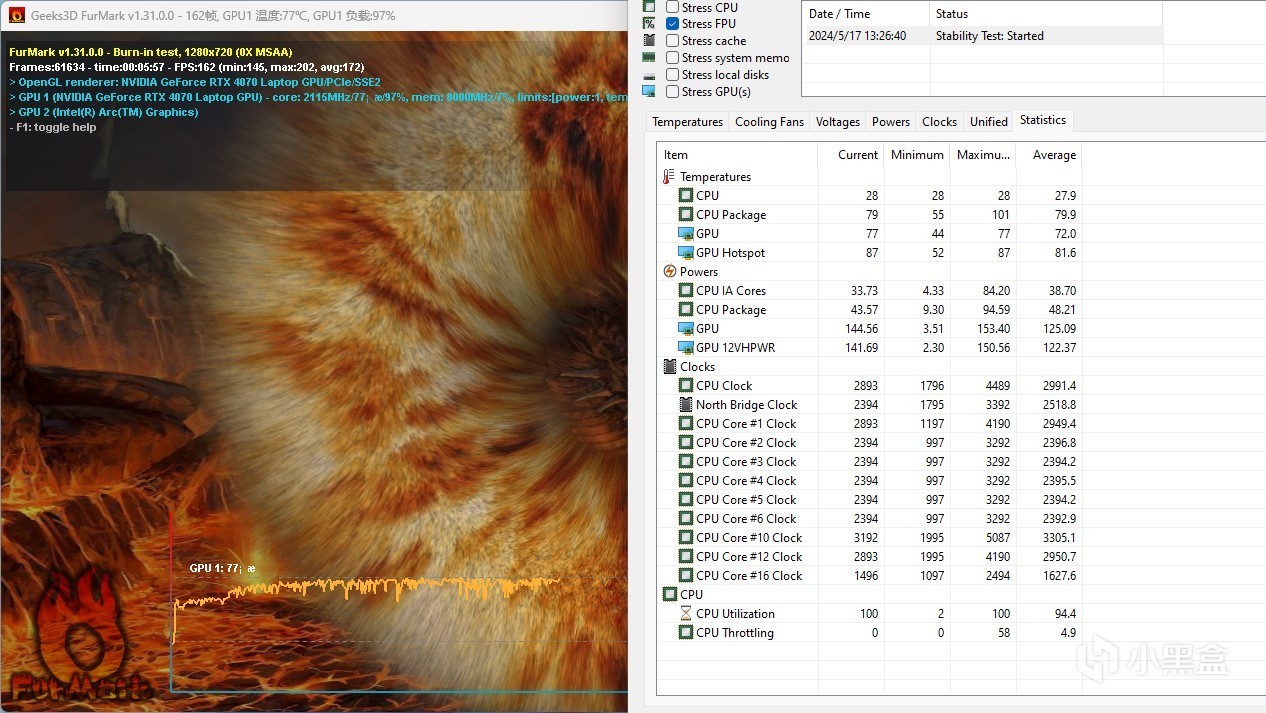1266x713 pixels.
Task: Click the CPU Core #12 Clock icon
Action: 685,557
